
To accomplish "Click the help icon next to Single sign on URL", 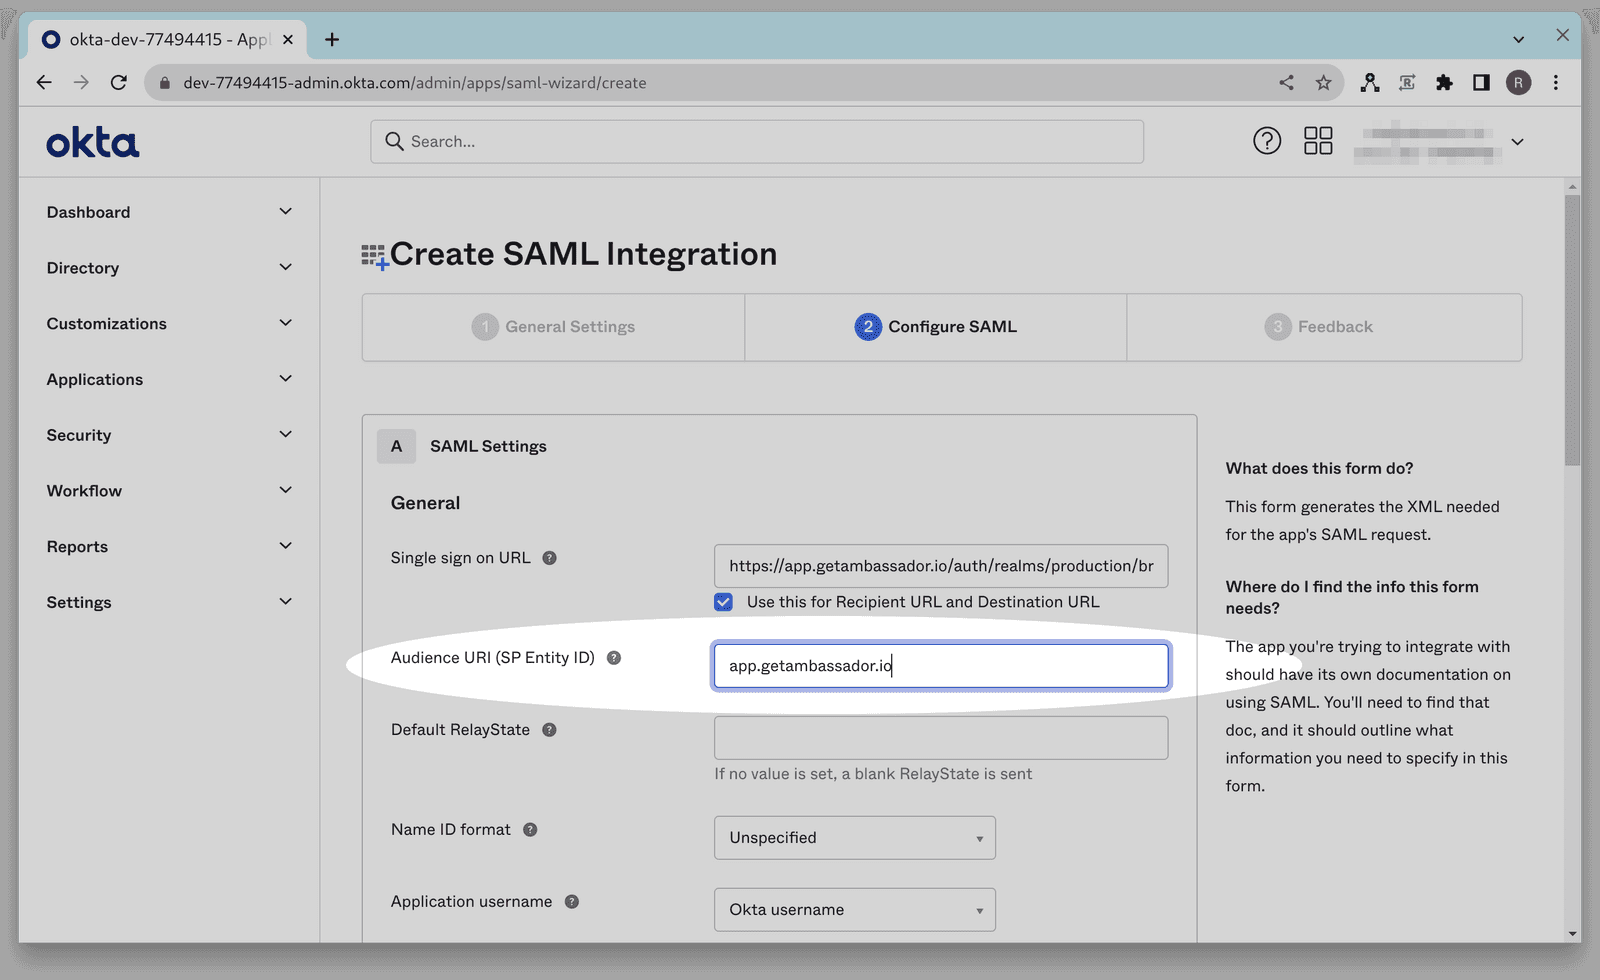I will (x=549, y=558).
